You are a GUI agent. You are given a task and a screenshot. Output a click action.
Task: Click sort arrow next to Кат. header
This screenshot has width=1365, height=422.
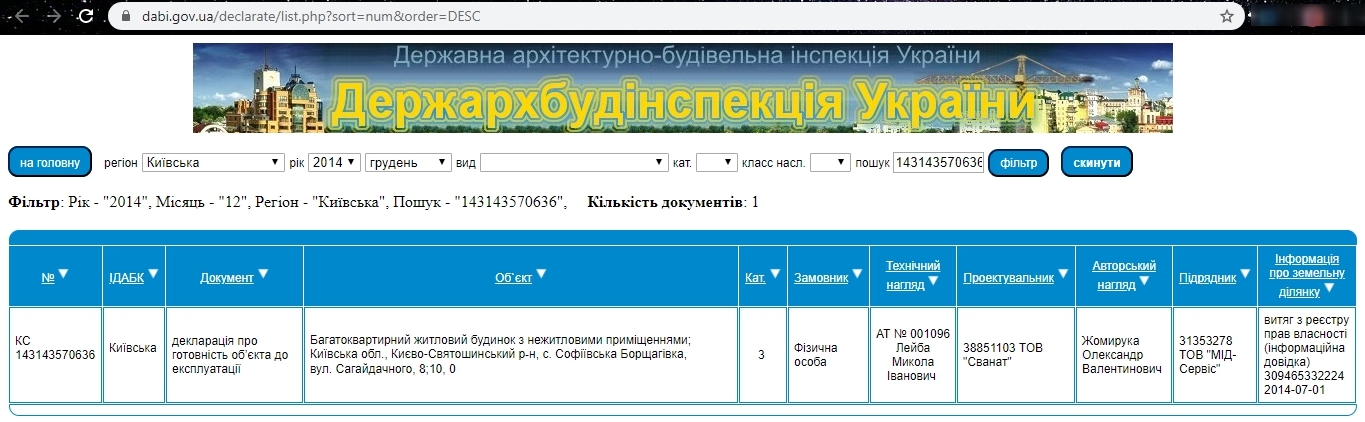(775, 274)
